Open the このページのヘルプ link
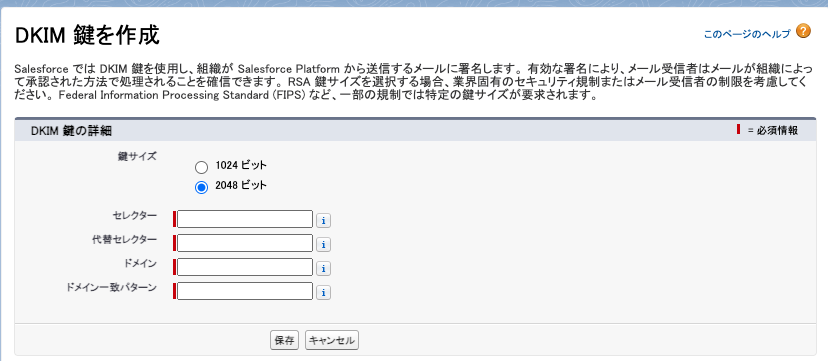Screen dimensions: 828x361 point(747,34)
